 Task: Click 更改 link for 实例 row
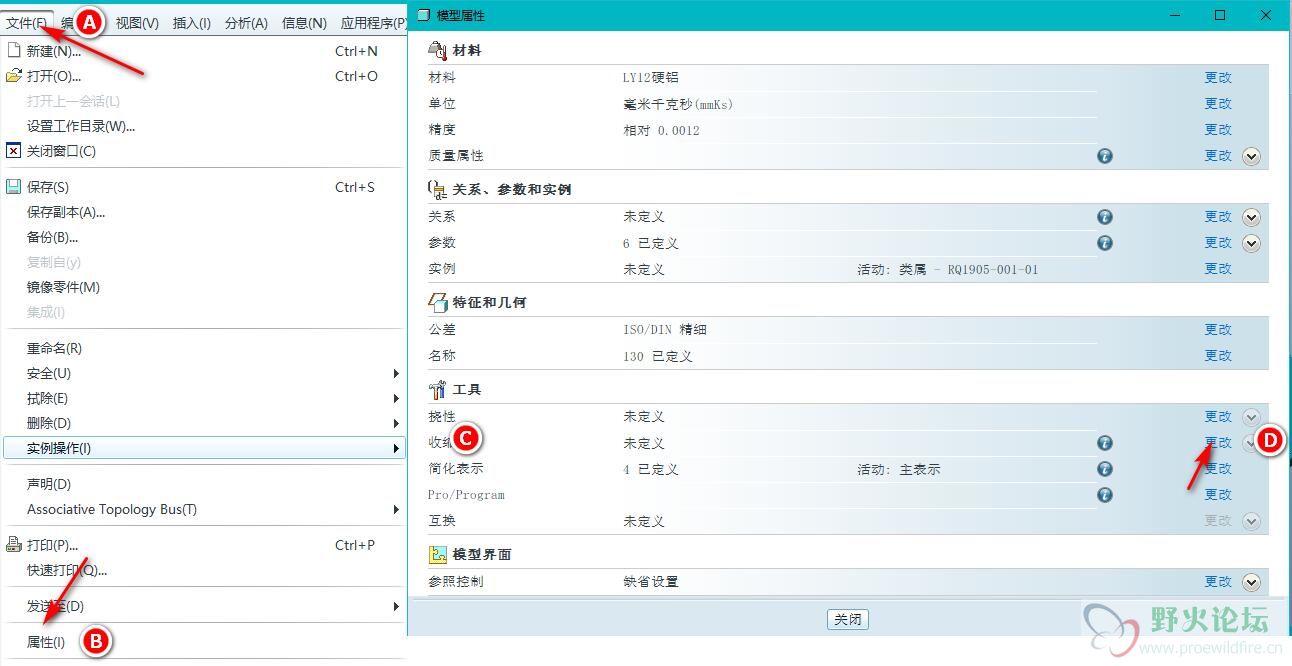pyautogui.click(x=1218, y=269)
